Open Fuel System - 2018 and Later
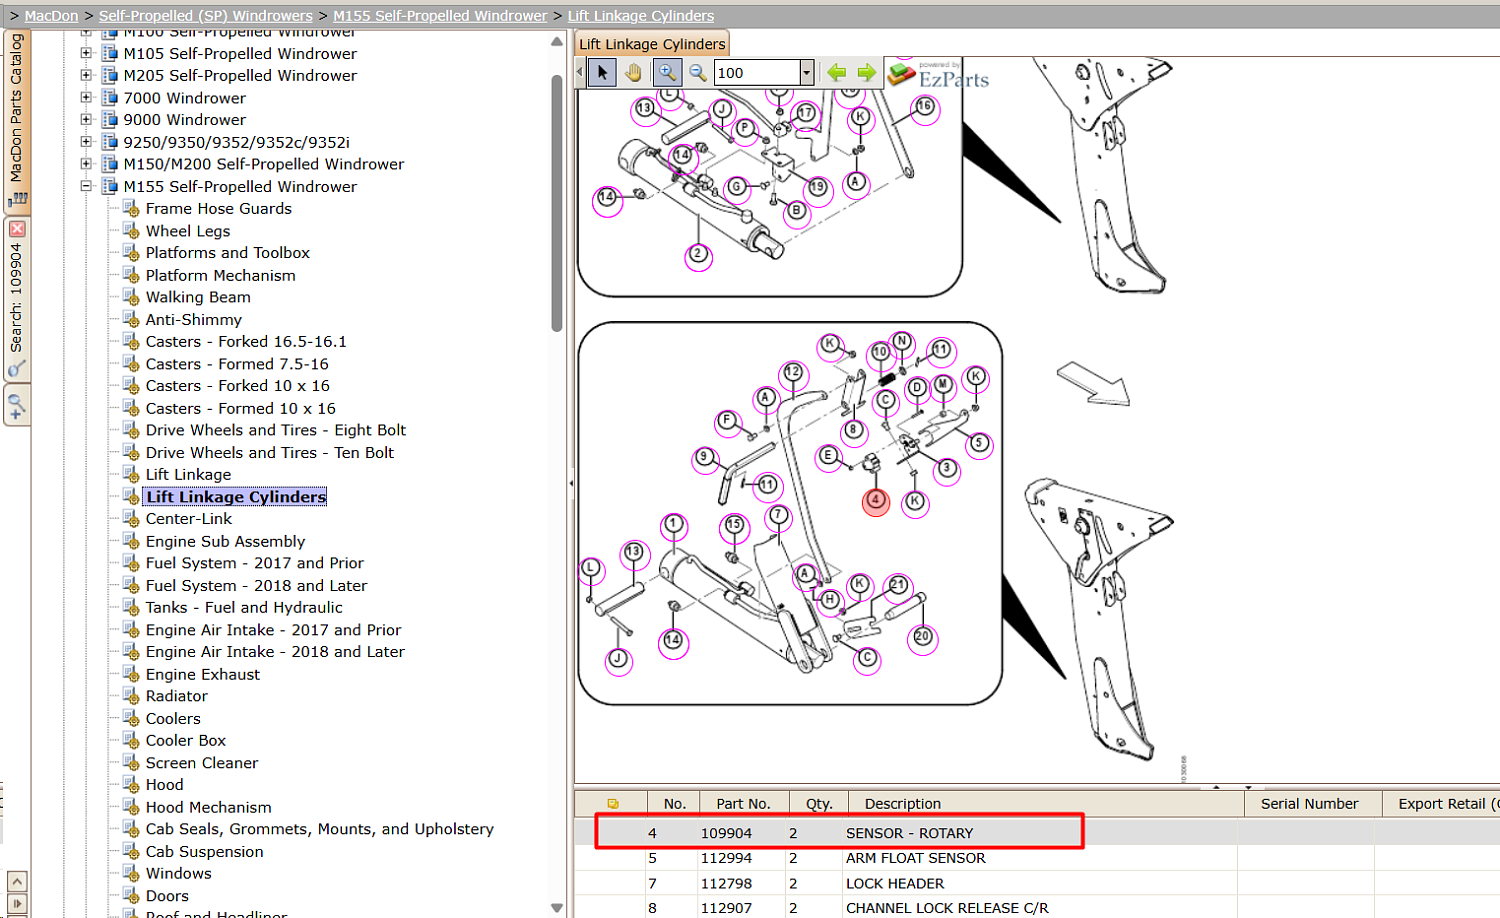Screen dimensions: 1500x918 (x=256, y=586)
